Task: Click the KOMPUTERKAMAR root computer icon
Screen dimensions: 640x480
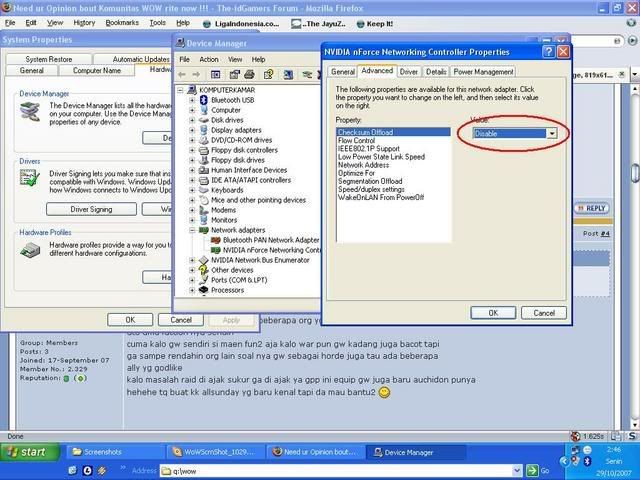Action: click(192, 90)
